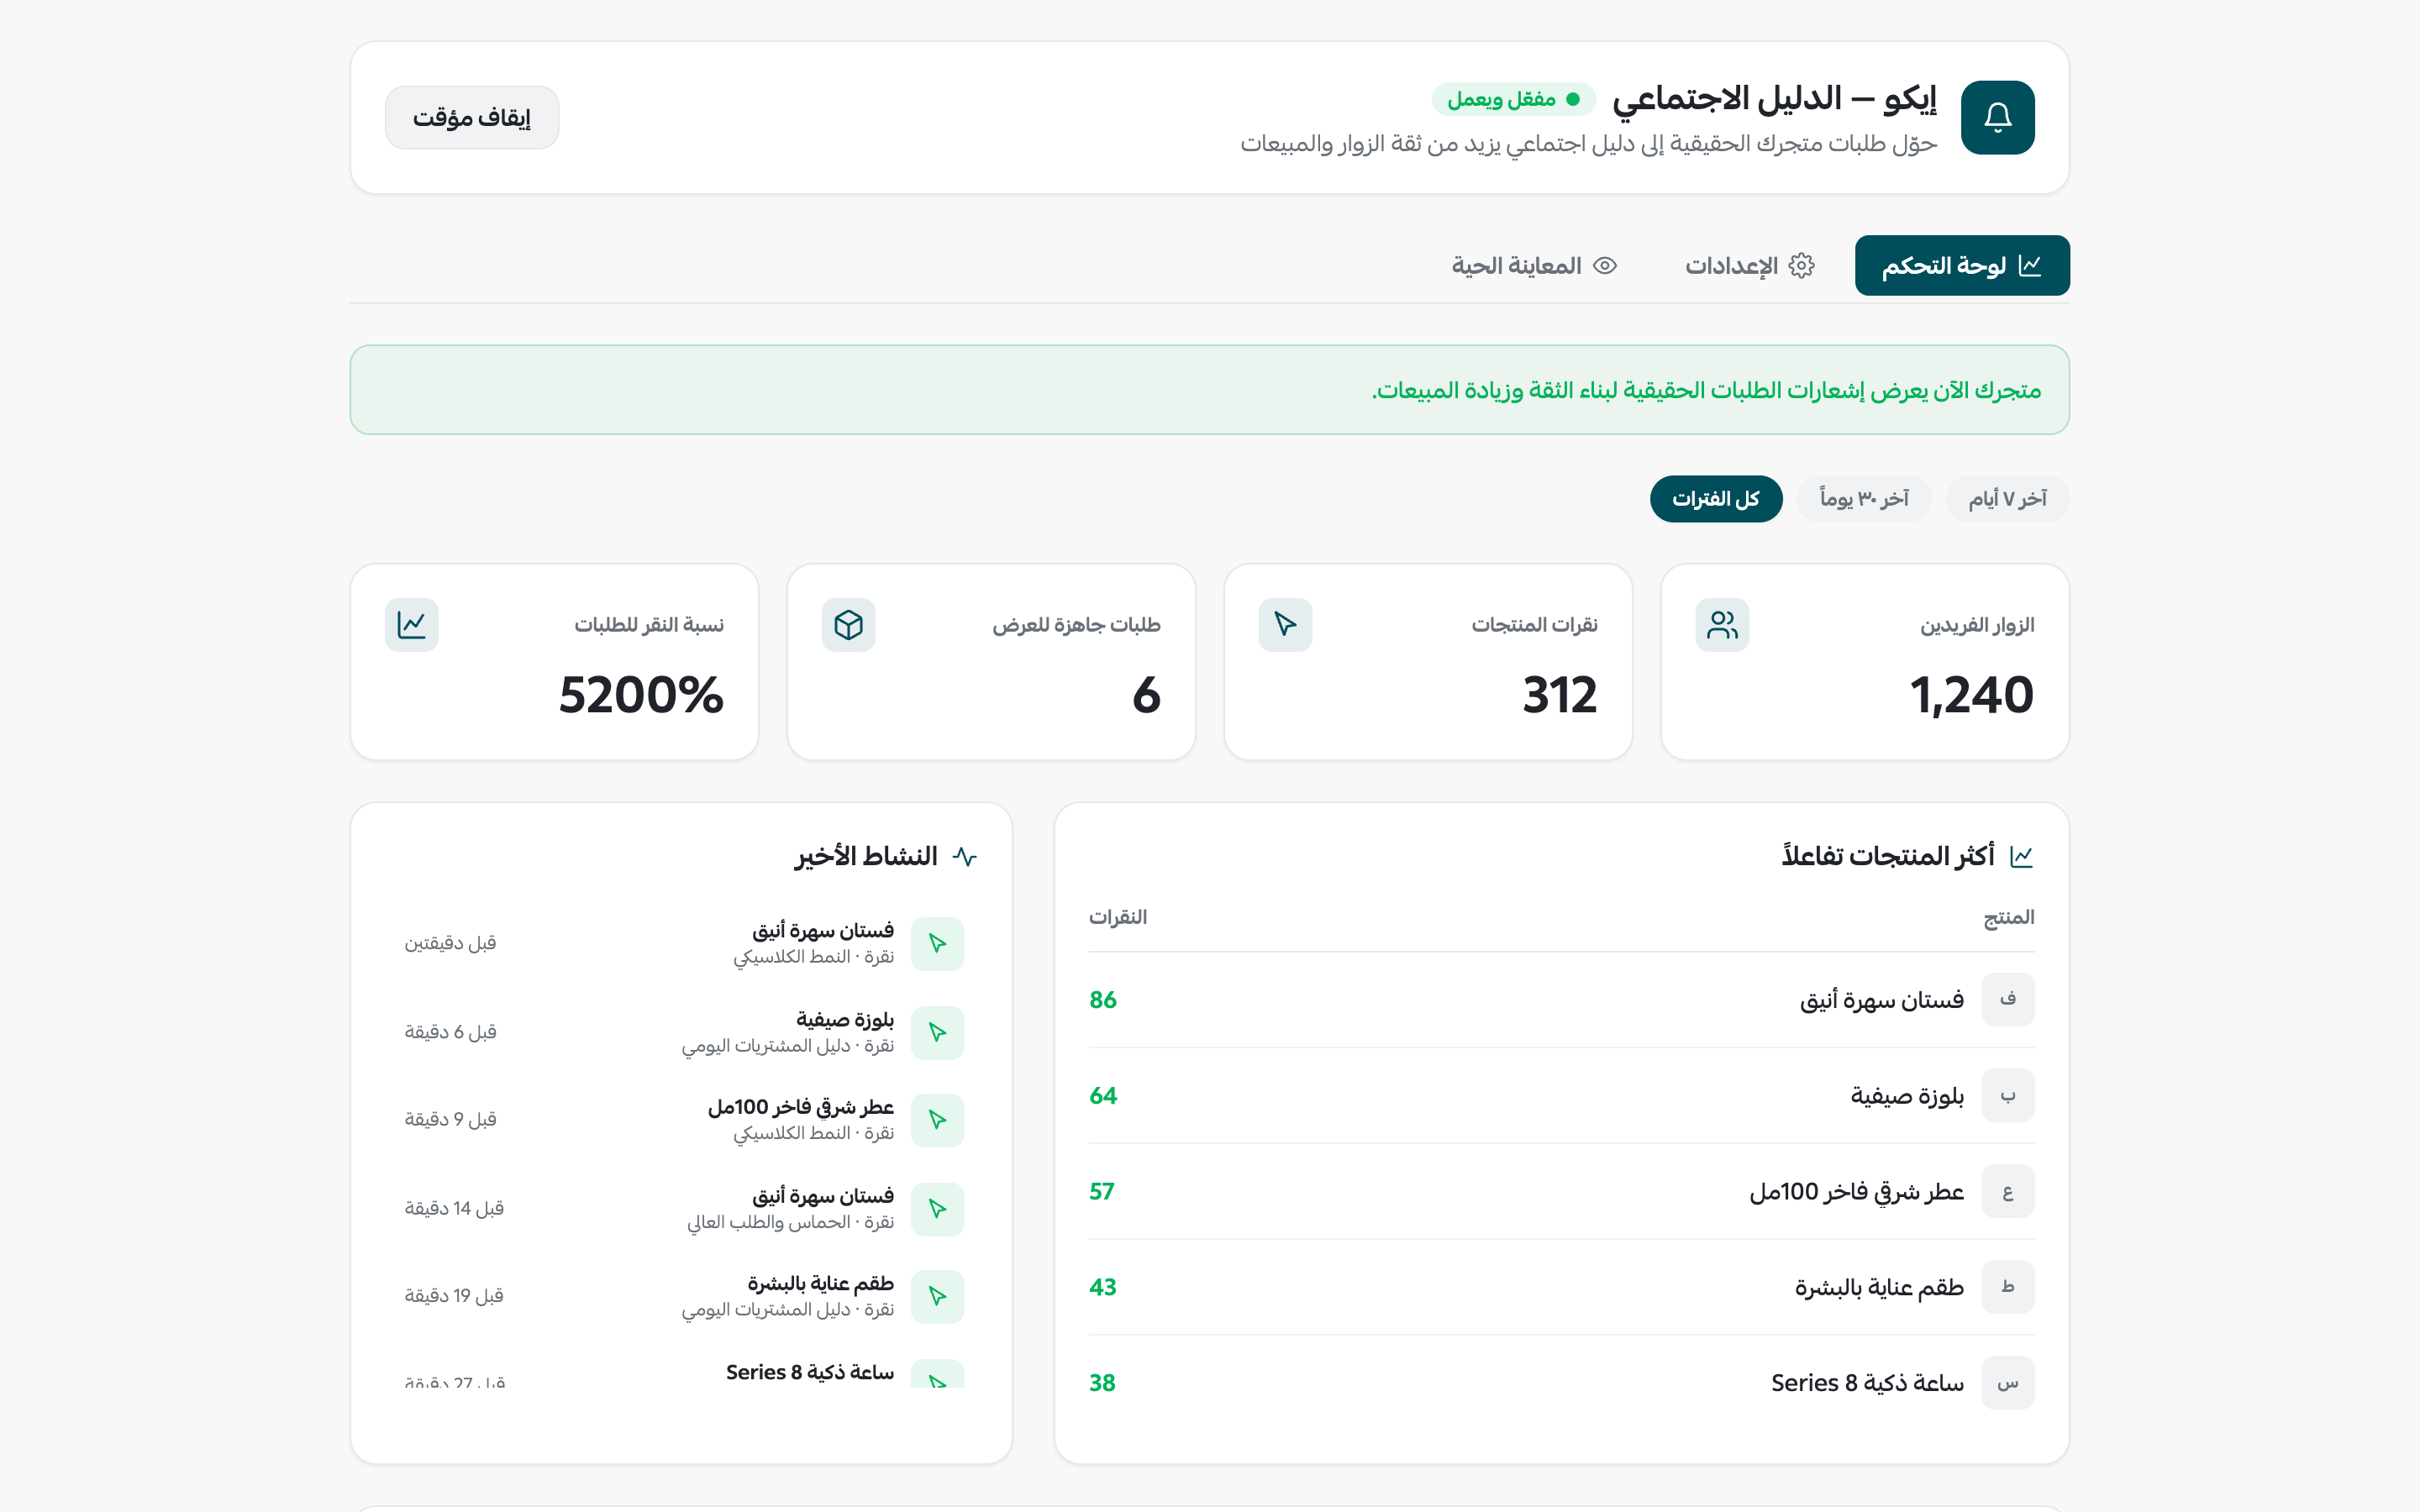Click the clicks value 38

pos(1102,1383)
